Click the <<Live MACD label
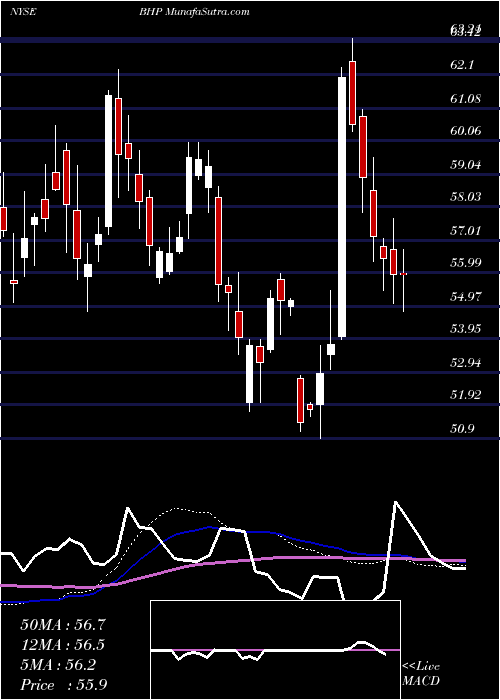 (421, 674)
